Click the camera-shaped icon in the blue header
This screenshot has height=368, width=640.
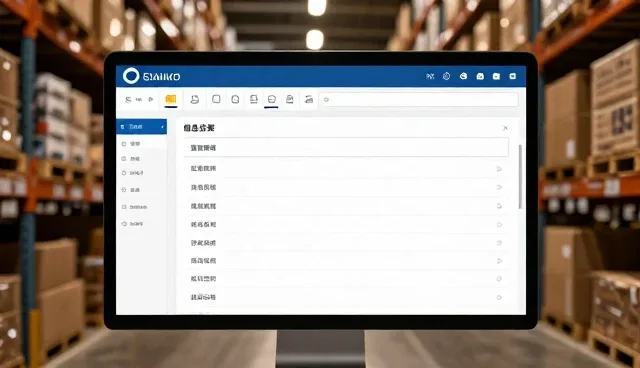click(480, 76)
